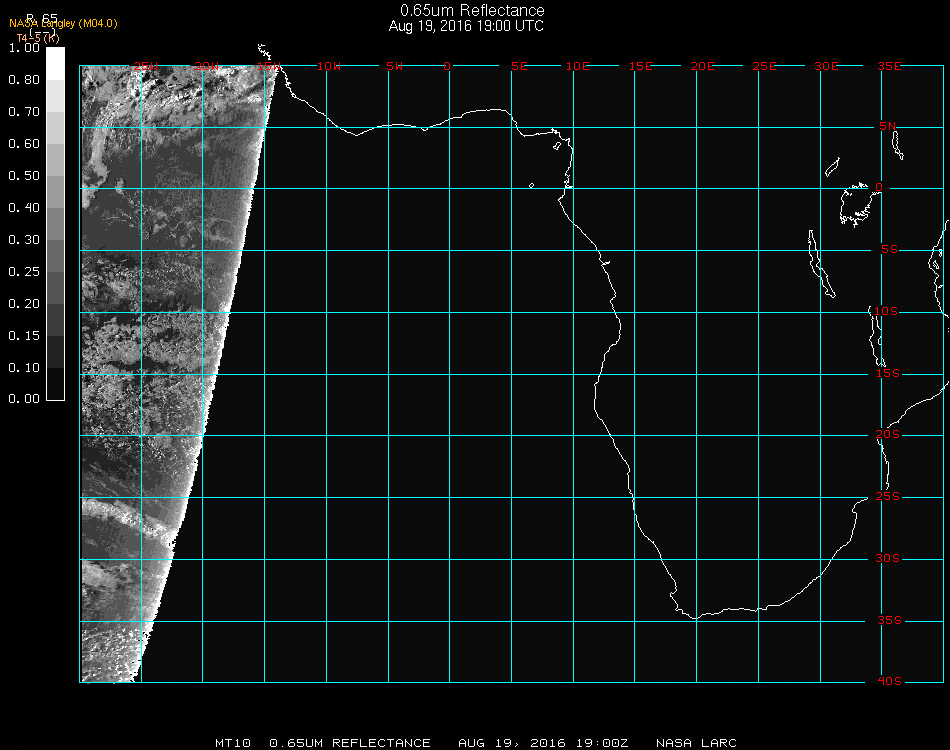Viewport: 950px width, 750px height.
Task: Select the 0.70 colorbar scale value
Action: [x=24, y=112]
